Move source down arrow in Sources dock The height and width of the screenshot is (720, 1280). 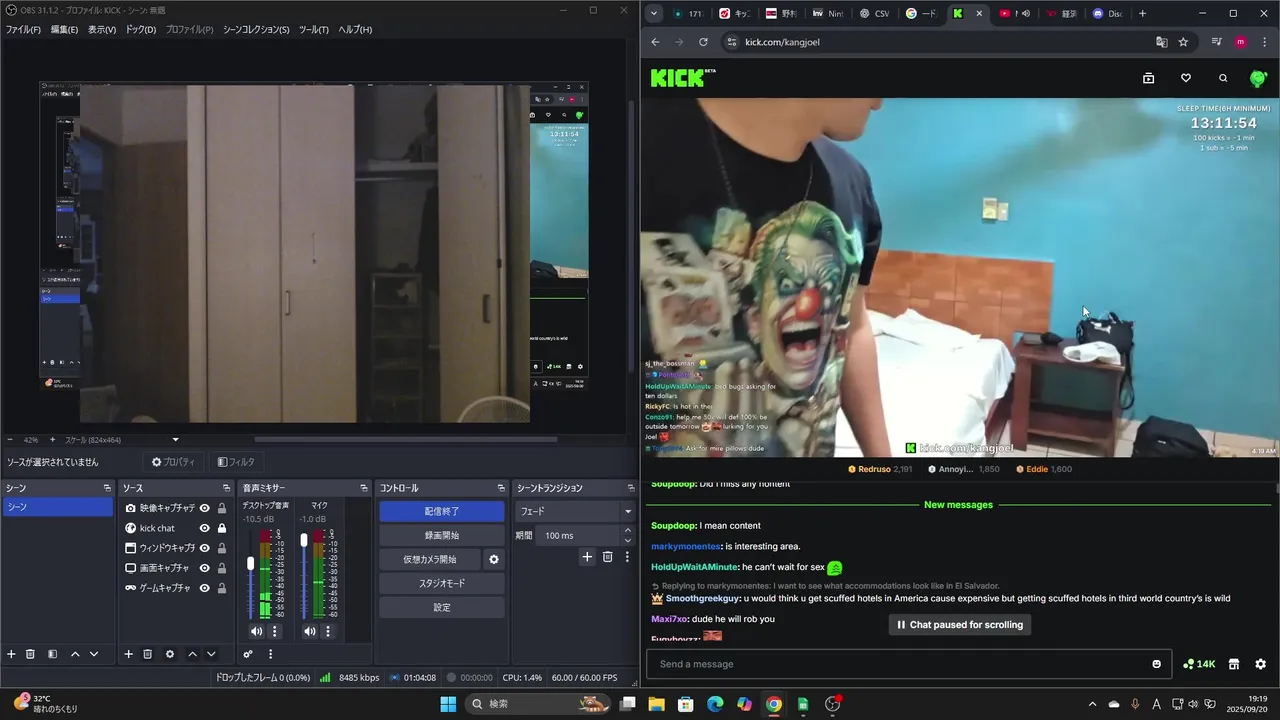point(211,654)
